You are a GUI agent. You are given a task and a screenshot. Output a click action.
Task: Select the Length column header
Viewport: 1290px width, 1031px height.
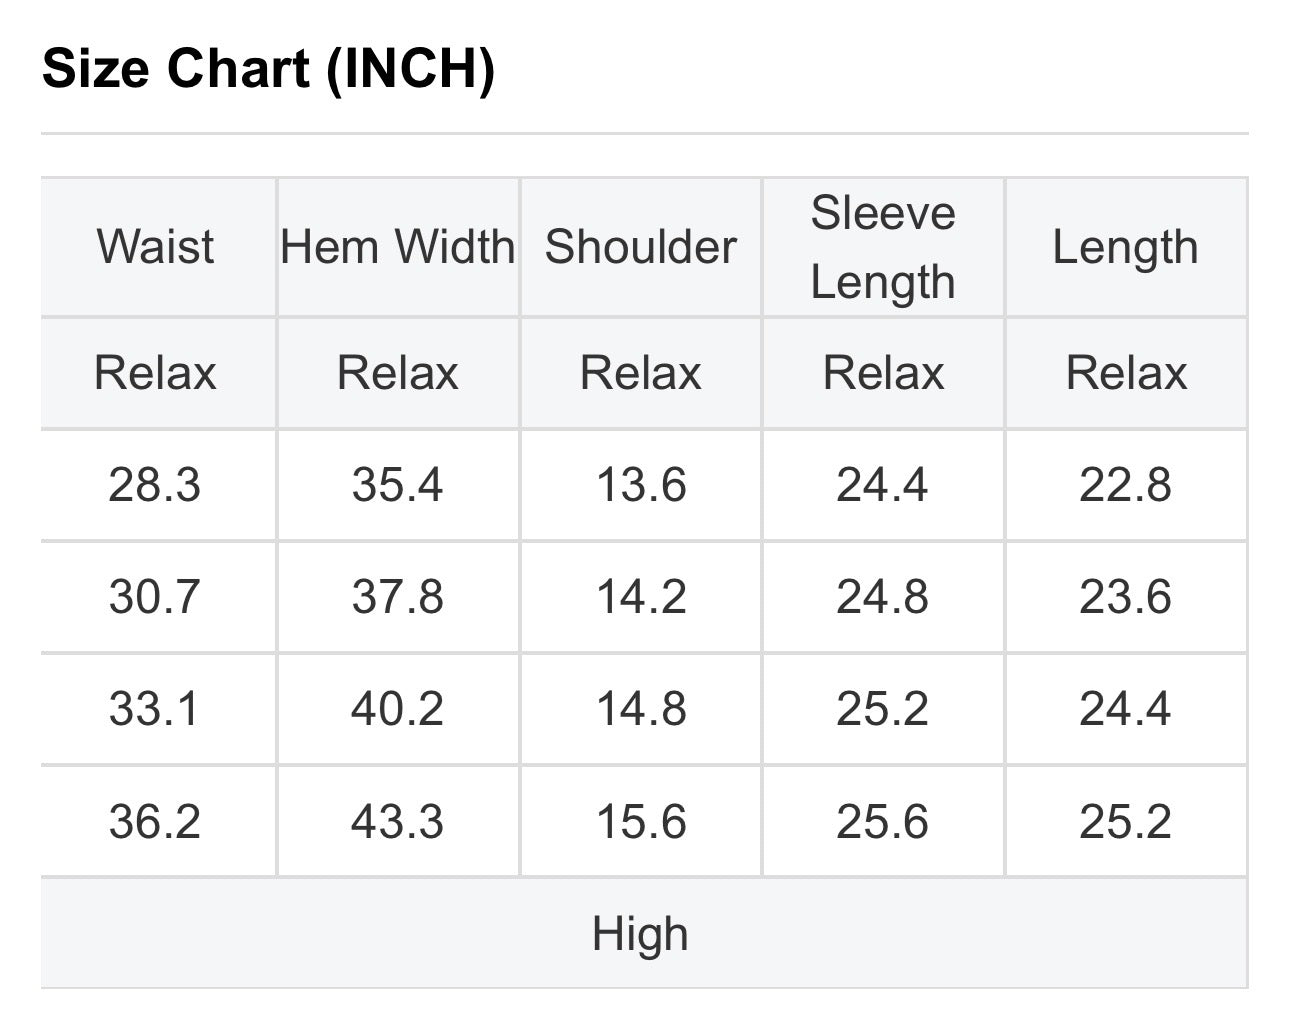click(x=1126, y=247)
